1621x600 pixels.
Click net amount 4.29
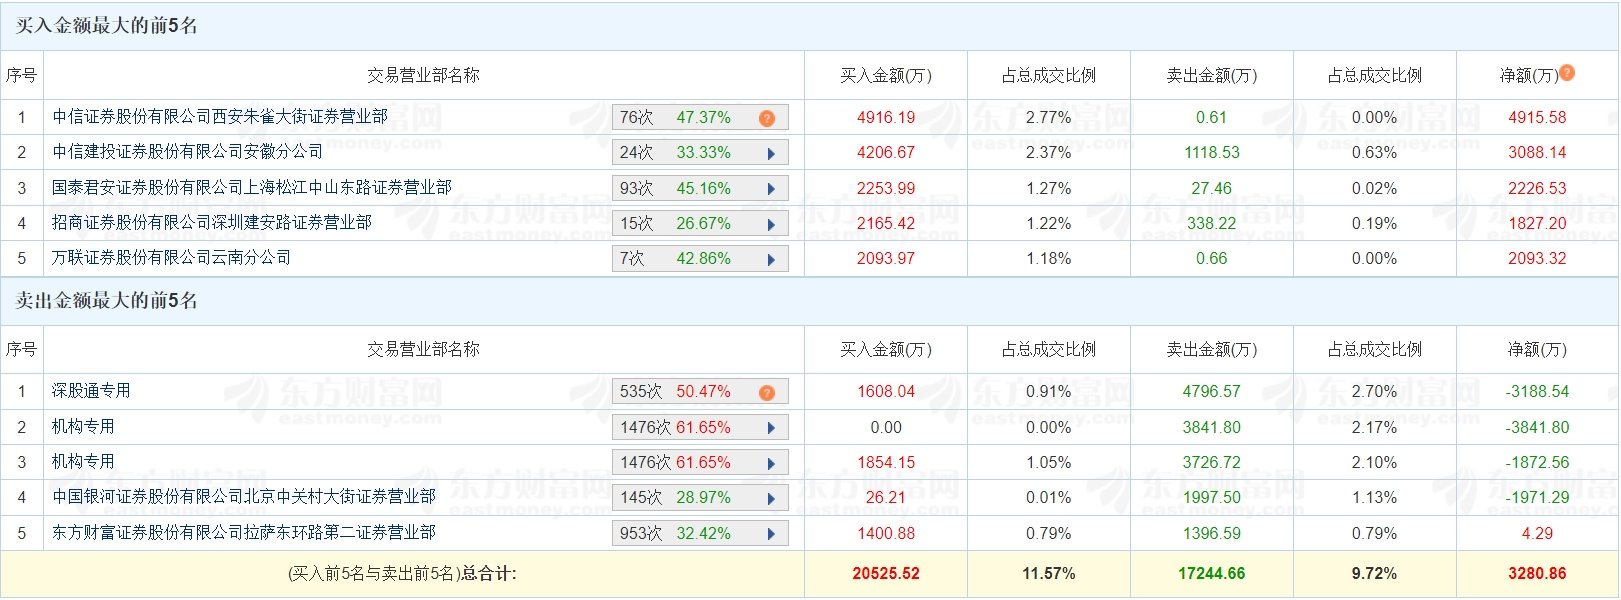click(1538, 533)
